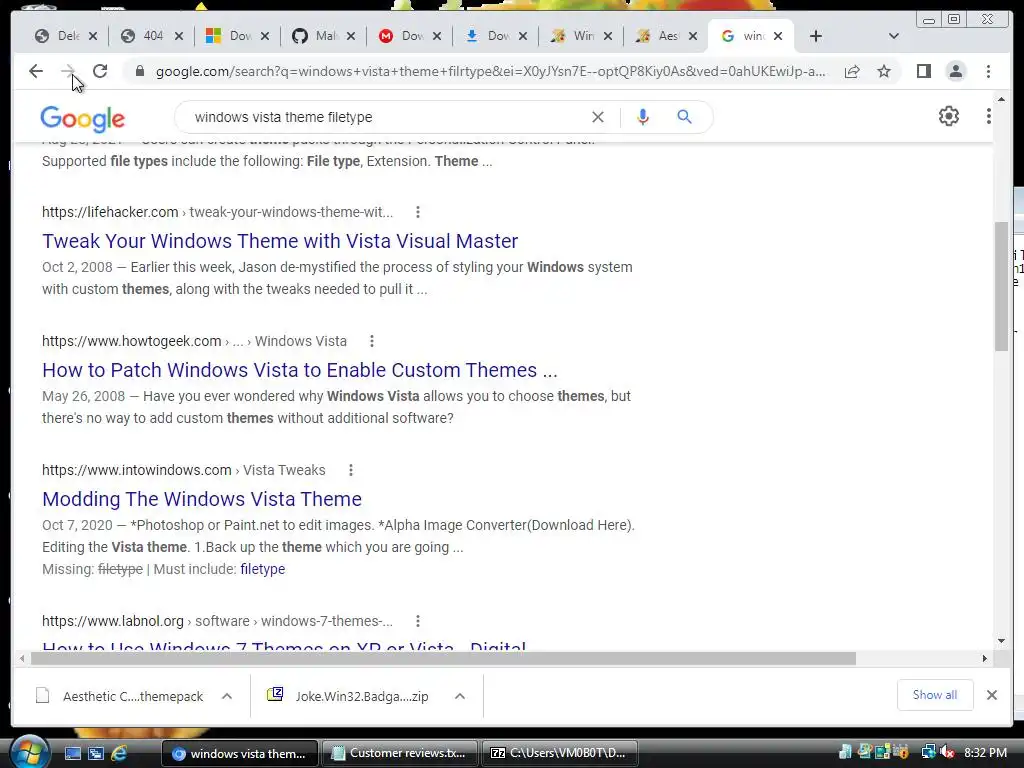
Task: Click the lock icon in the address bar
Action: tap(139, 71)
